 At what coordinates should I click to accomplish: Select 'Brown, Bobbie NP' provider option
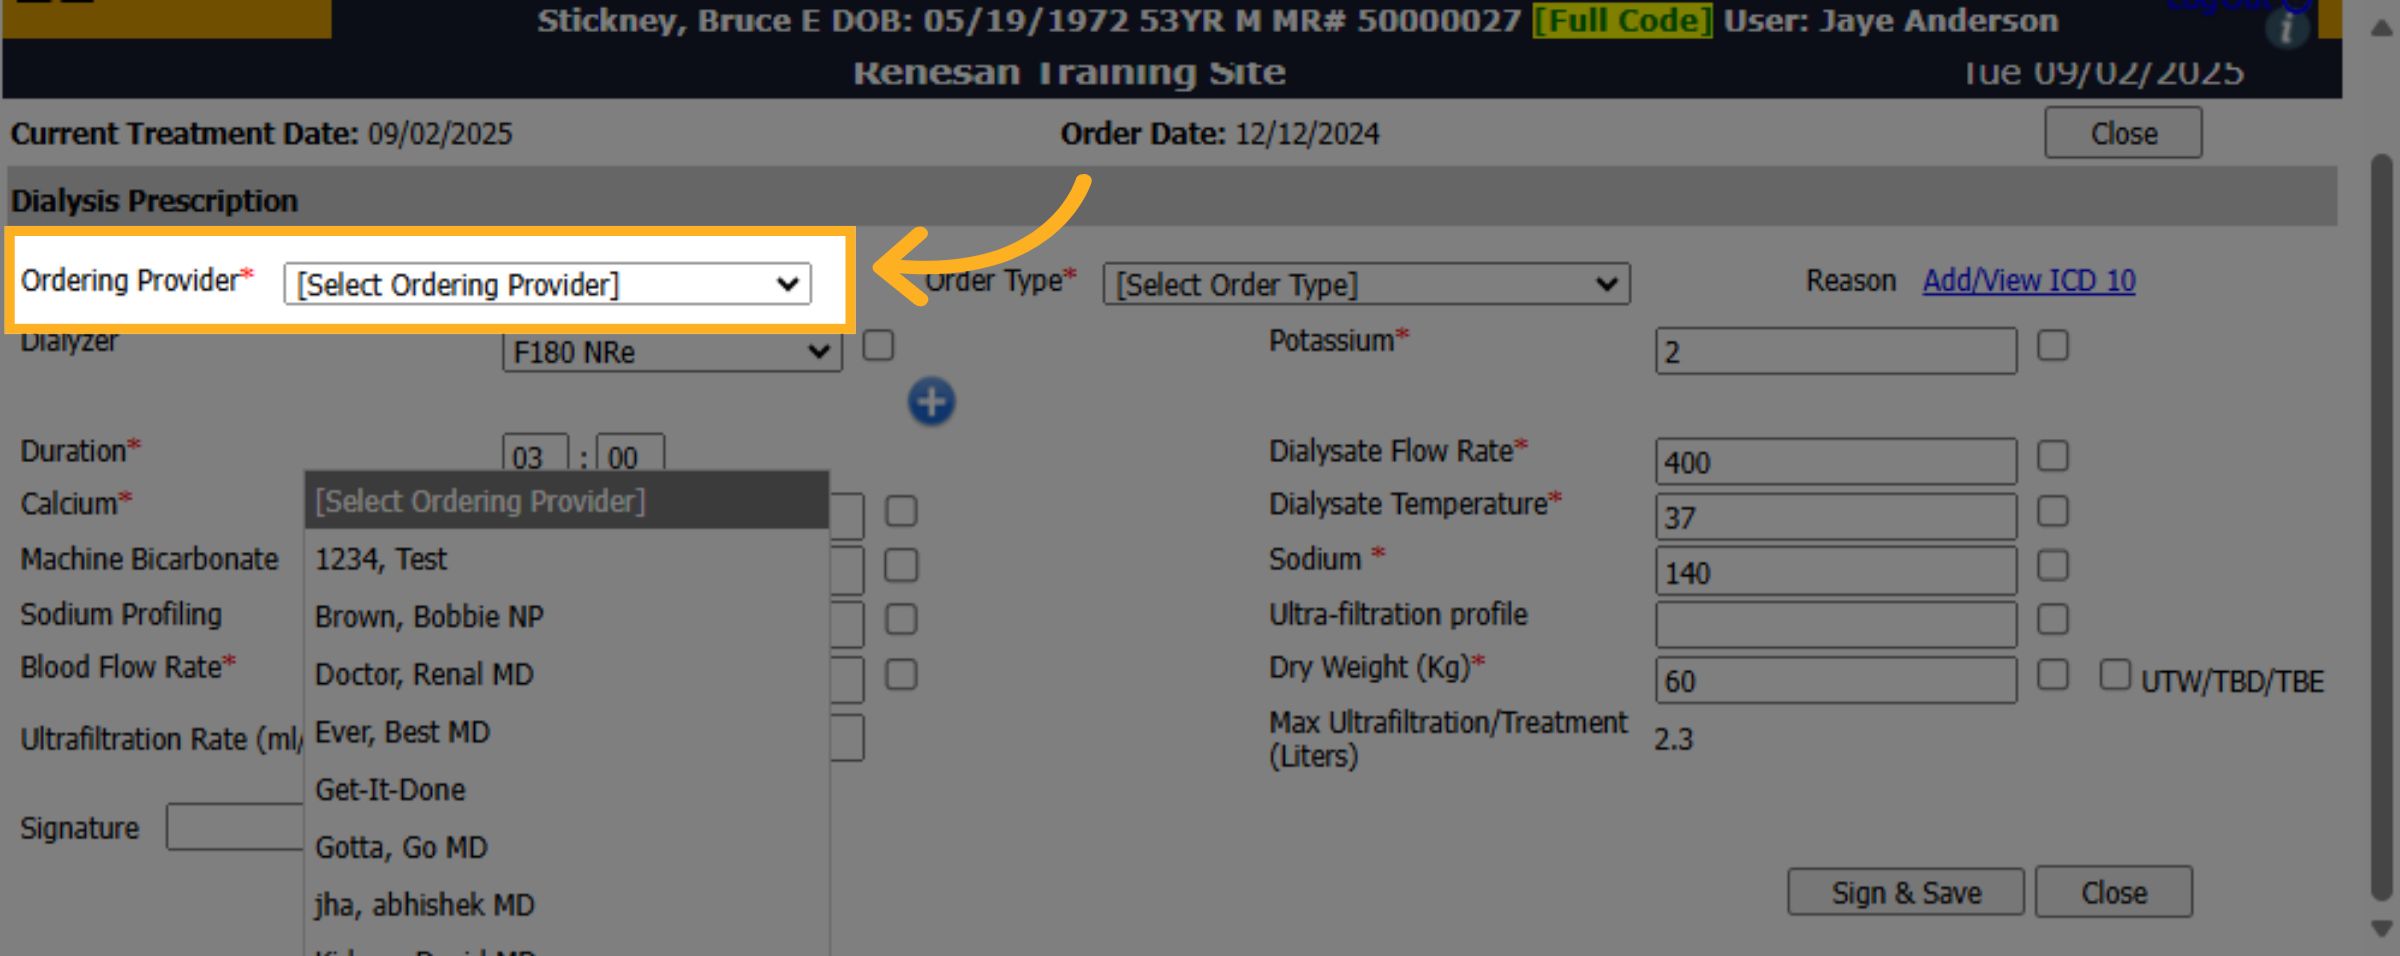[567, 616]
